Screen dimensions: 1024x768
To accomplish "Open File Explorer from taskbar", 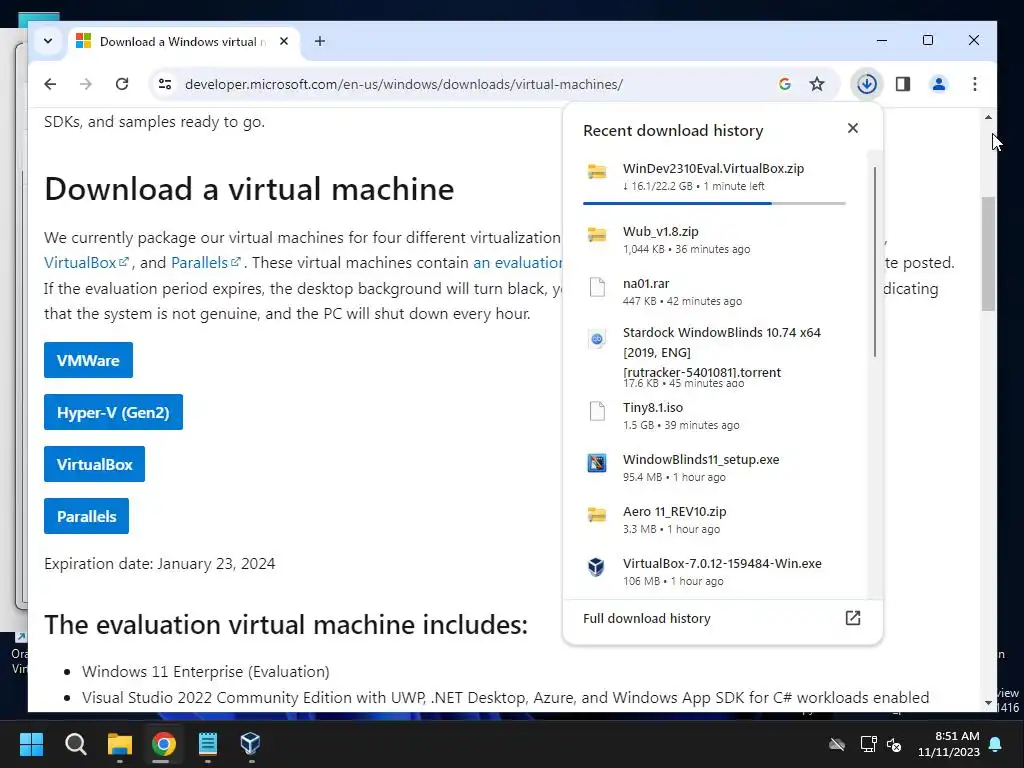I will point(120,744).
